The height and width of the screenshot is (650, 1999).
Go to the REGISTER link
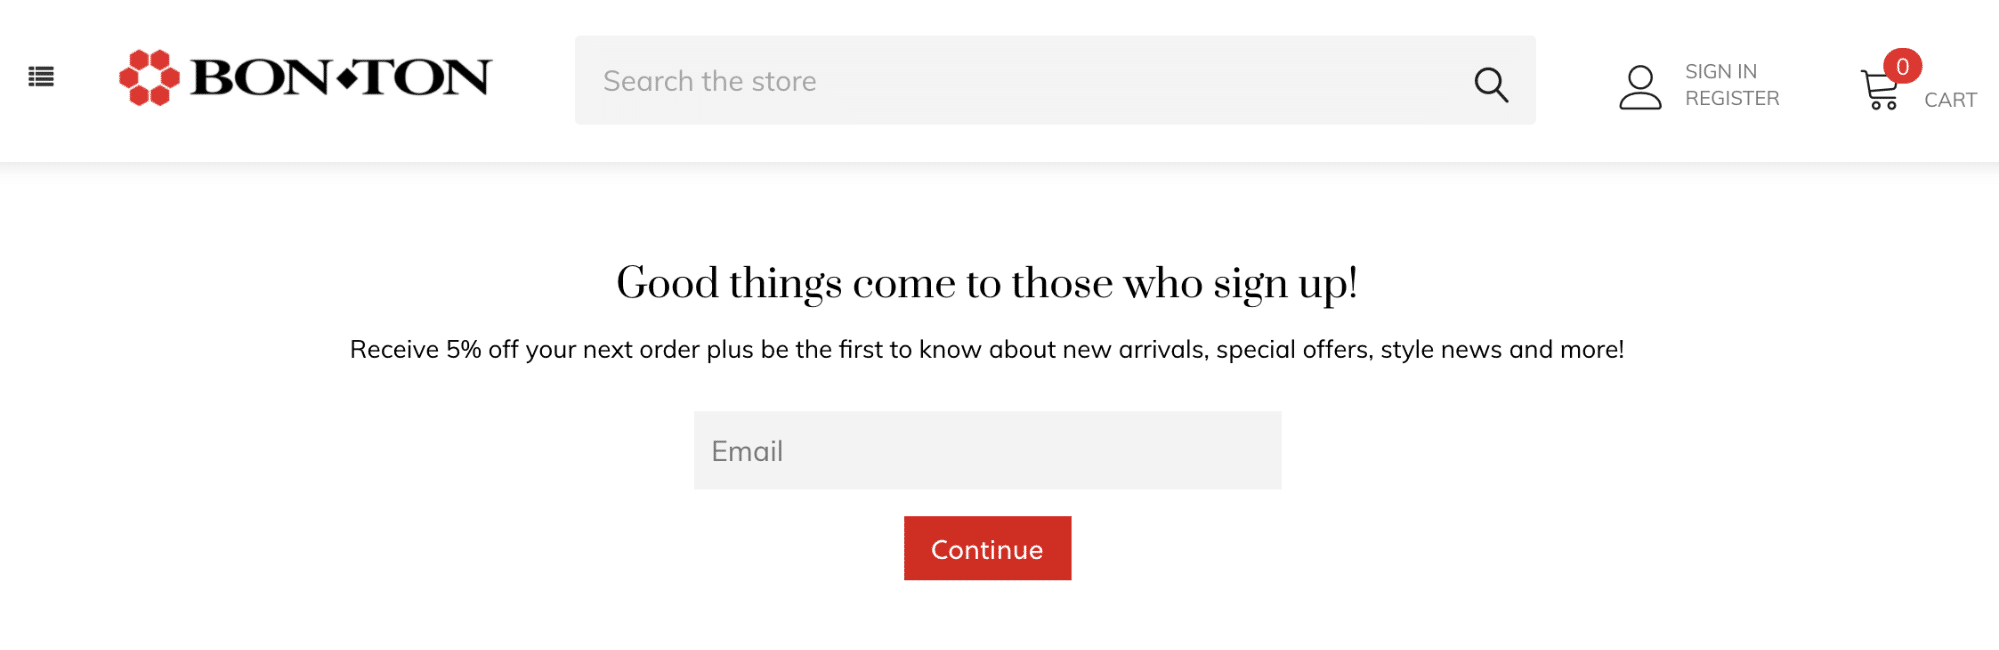[x=1732, y=99]
